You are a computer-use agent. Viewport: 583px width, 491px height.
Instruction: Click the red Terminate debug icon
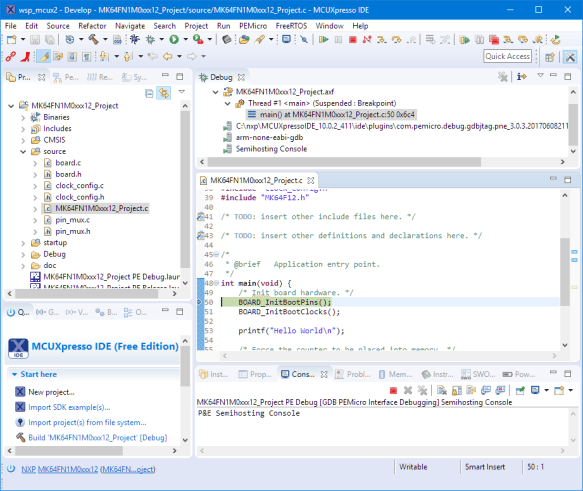coord(353,39)
